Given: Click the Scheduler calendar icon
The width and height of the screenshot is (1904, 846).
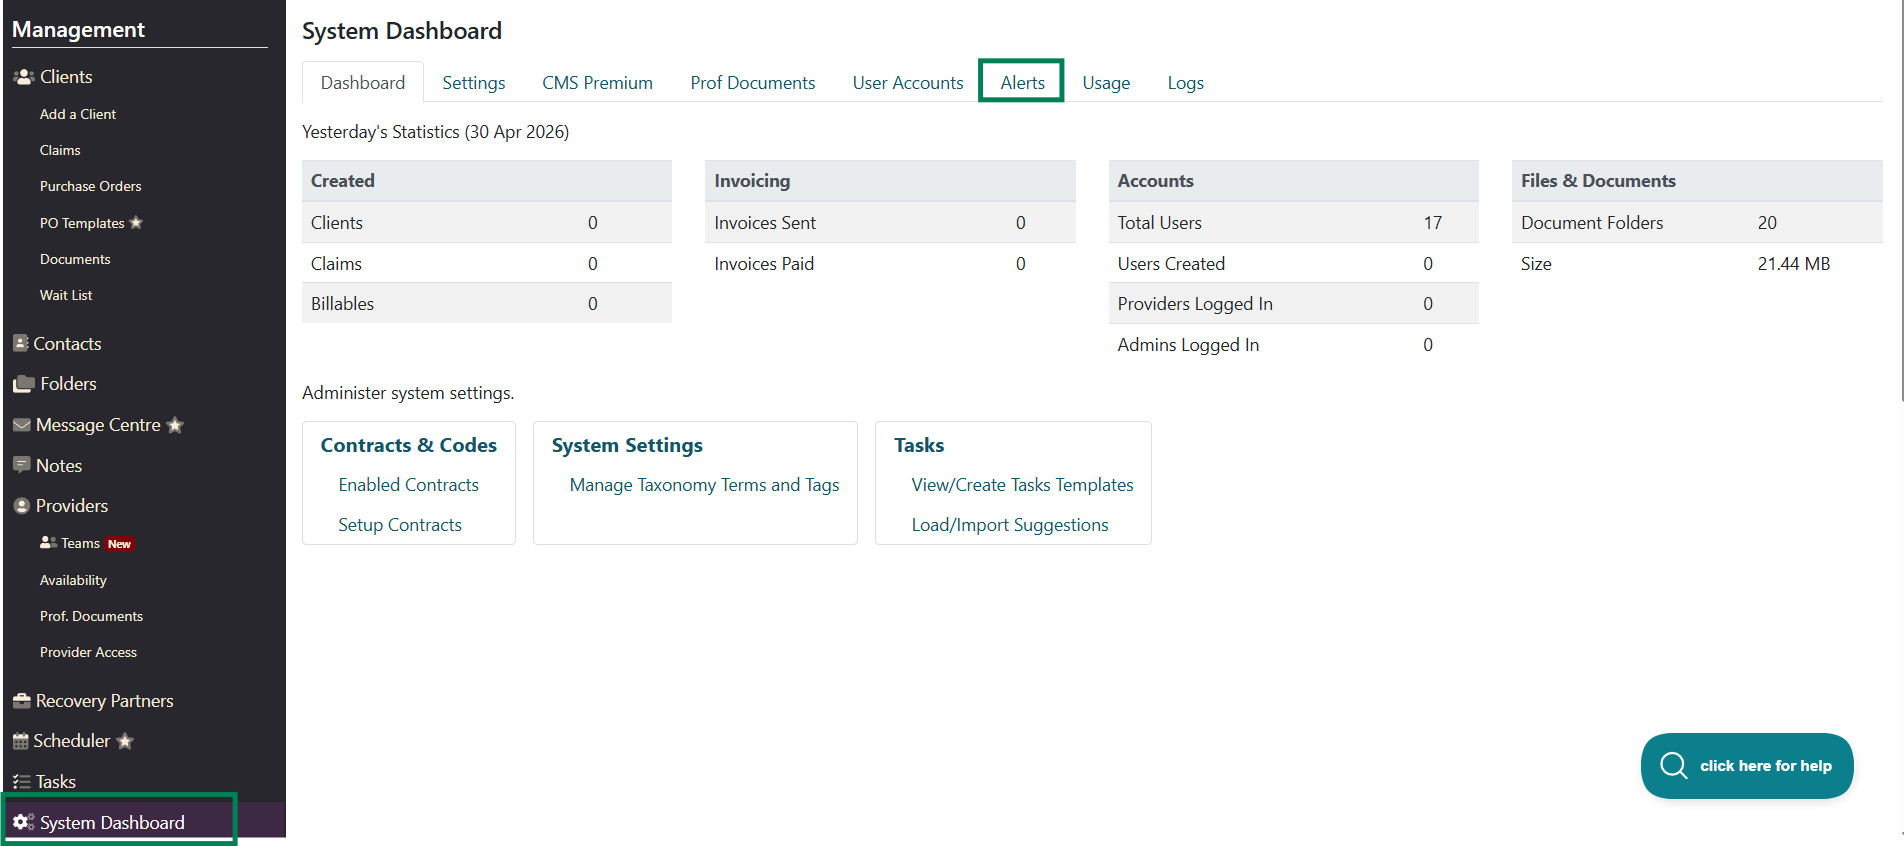Looking at the screenshot, I should coord(21,741).
